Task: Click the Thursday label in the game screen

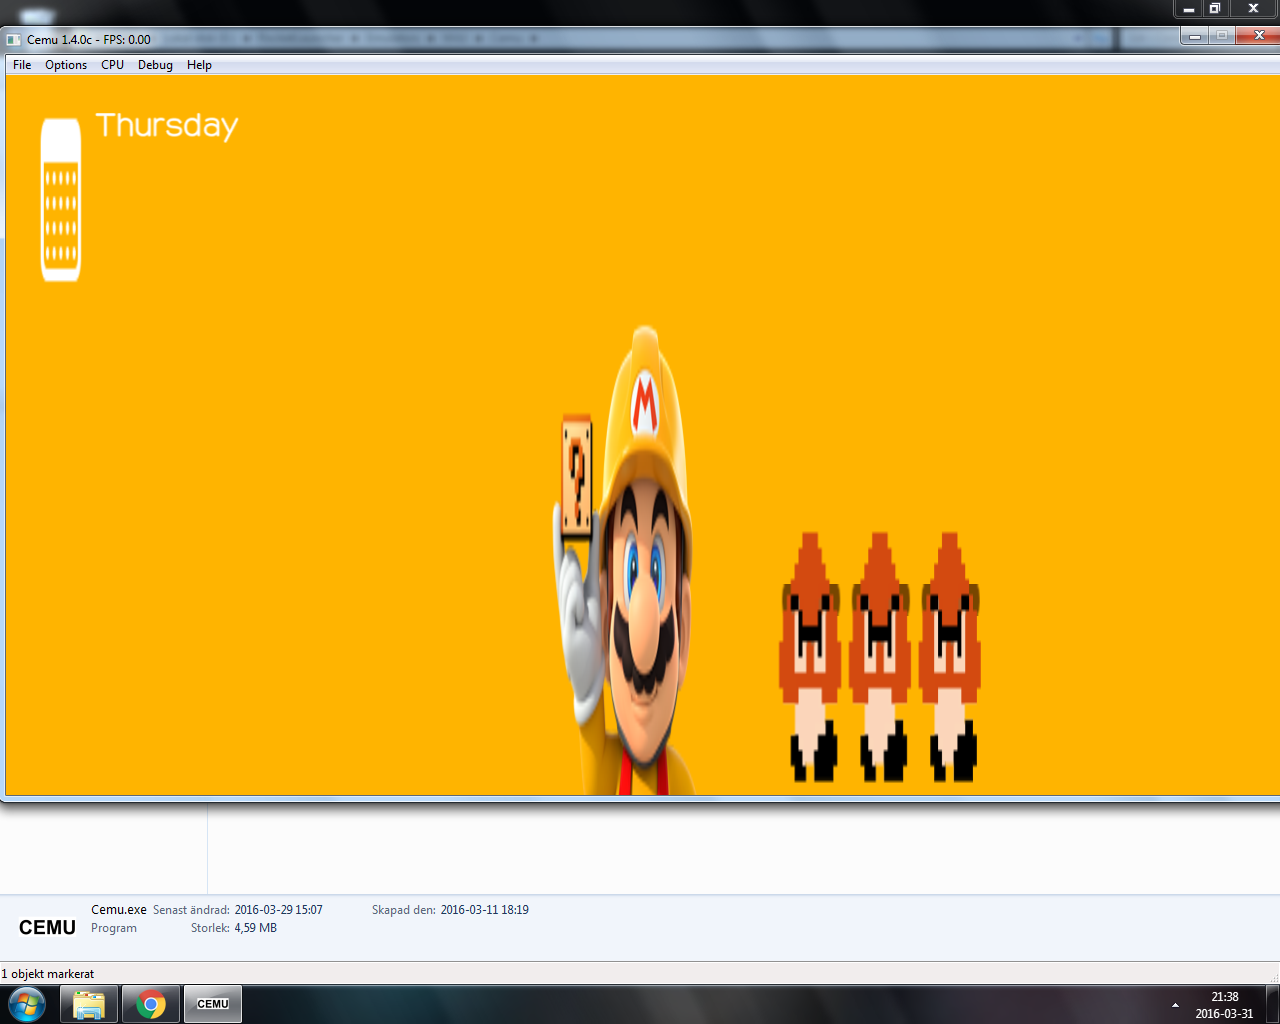Action: (x=167, y=126)
